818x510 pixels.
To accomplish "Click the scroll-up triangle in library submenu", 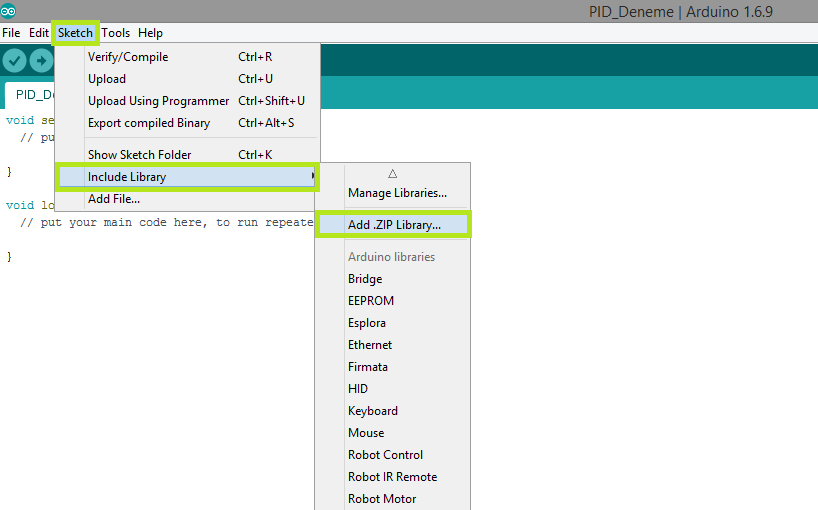I will 392,174.
